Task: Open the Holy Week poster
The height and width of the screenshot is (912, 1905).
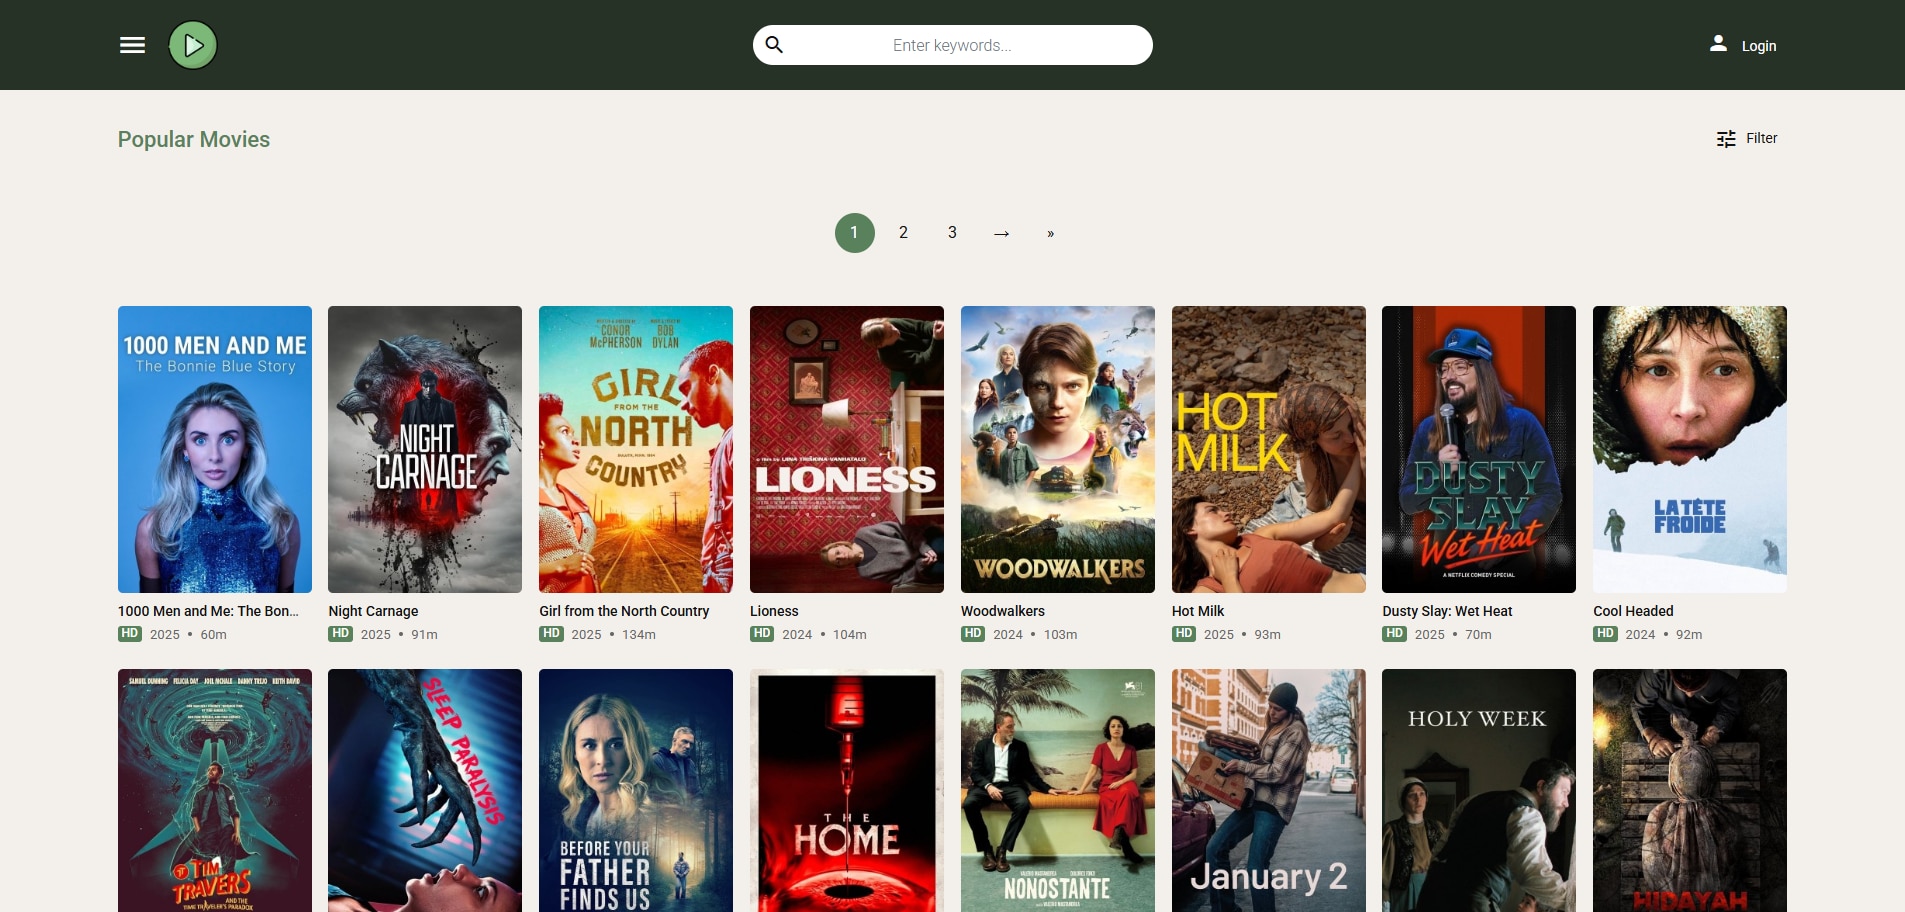Action: tap(1479, 790)
